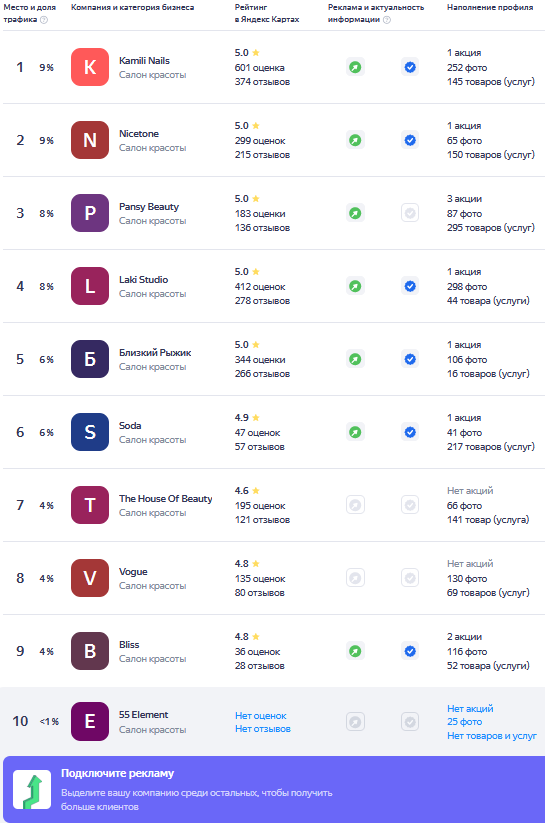Click the 'Нет отзывов' link
Viewport: 545px width, 823px height.
click(263, 729)
